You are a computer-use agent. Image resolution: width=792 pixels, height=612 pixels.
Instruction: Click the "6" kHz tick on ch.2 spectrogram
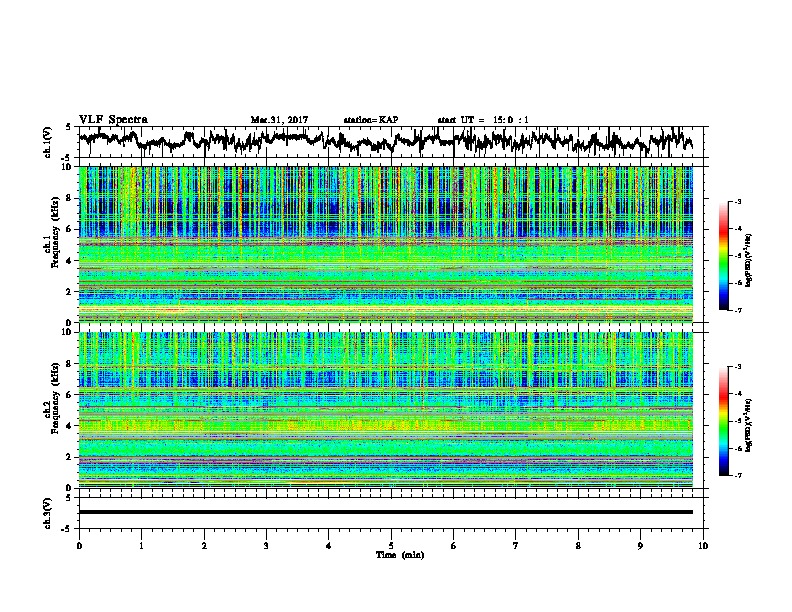pyautogui.click(x=70, y=395)
